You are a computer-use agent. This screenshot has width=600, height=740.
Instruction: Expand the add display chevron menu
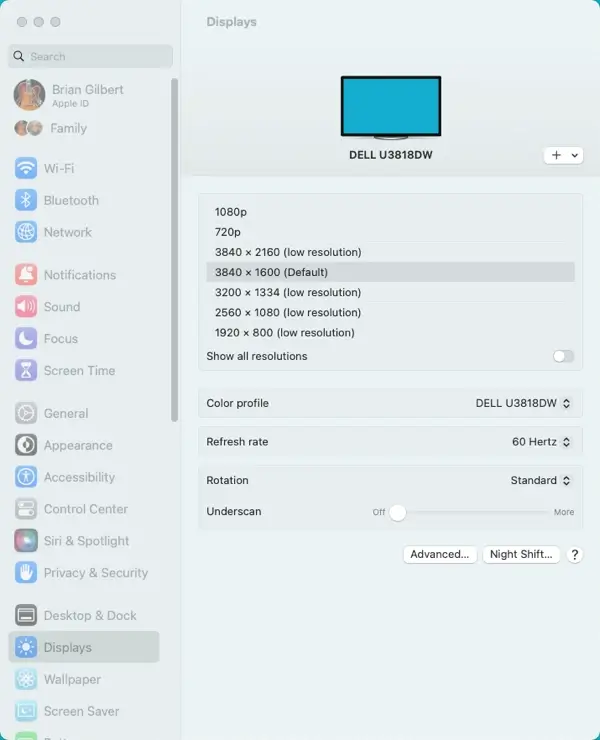coord(575,155)
